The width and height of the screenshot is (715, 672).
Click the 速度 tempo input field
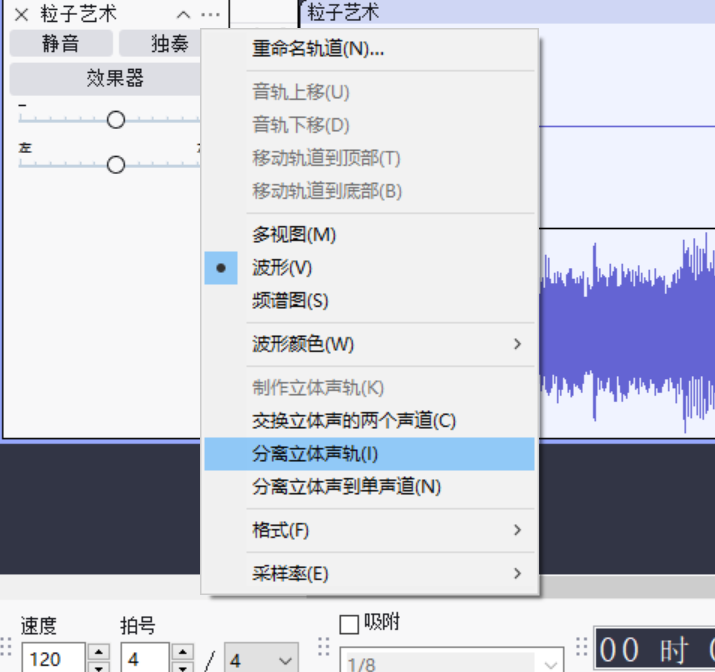click(x=54, y=660)
